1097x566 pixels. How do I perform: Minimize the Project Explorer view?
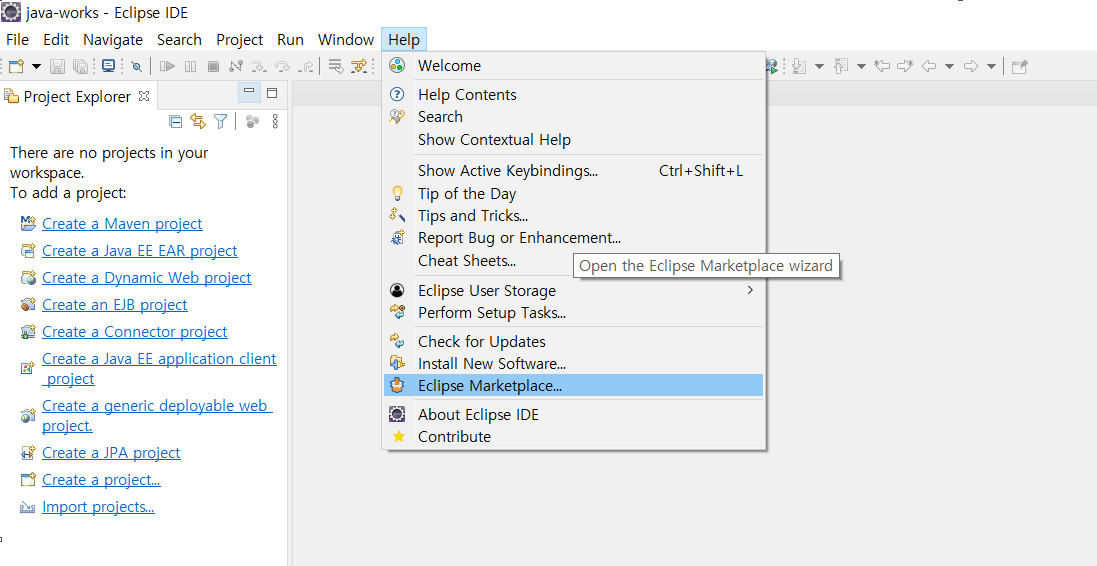pos(249,92)
